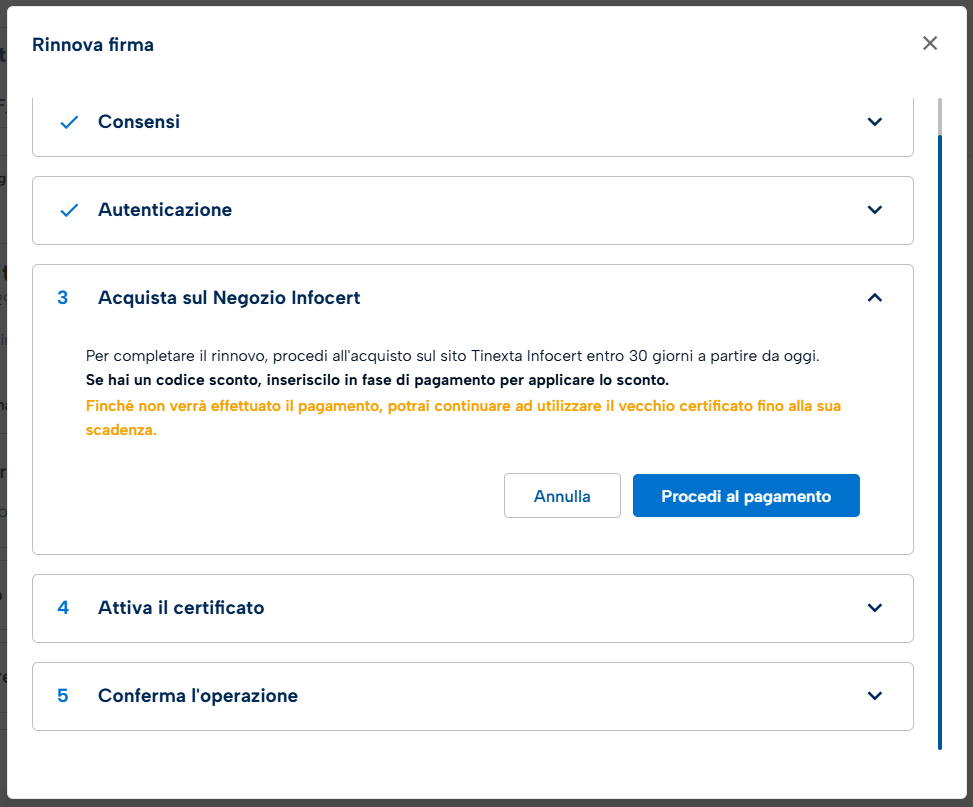This screenshot has height=807, width=973.
Task: Select the Acquista sul Negozio Infocert heading
Action: (229, 298)
